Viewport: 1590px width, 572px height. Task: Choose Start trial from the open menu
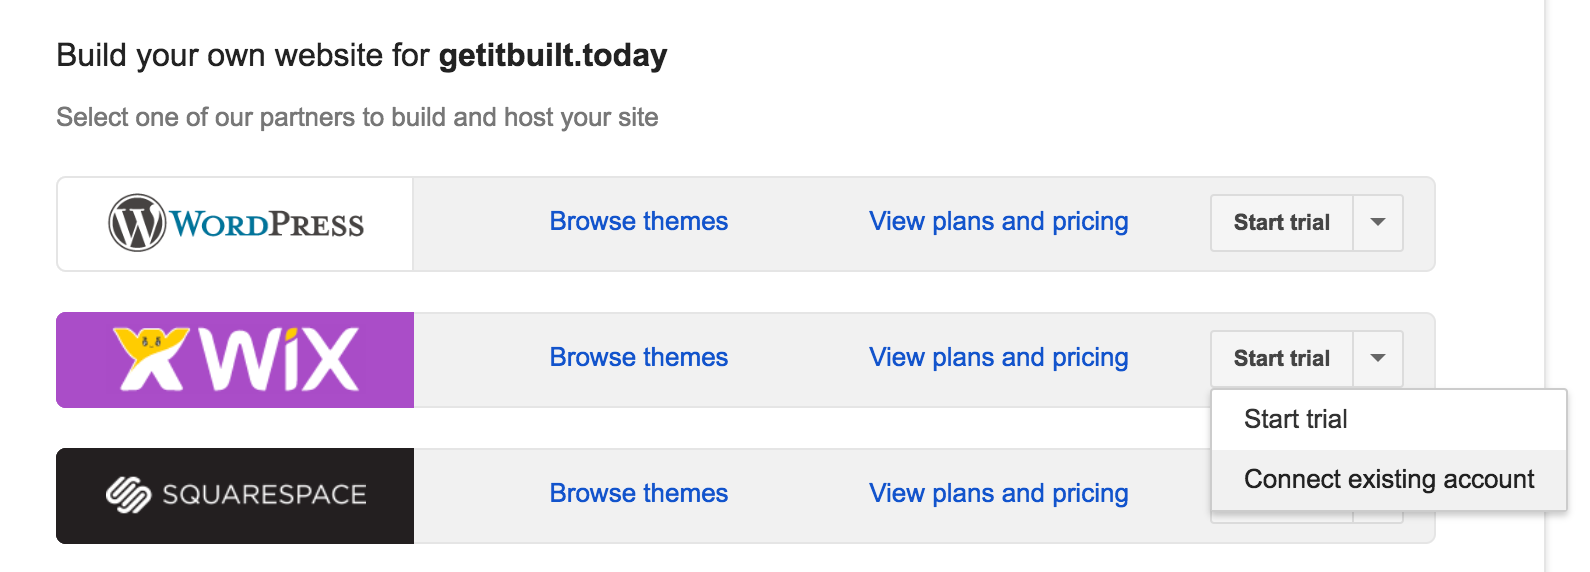point(1295,419)
